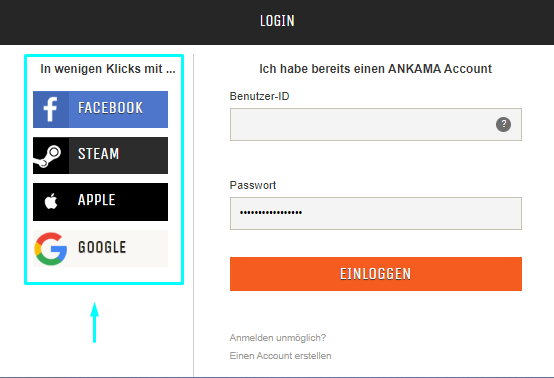Continue with the GOOGLE text label

pyautogui.click(x=102, y=247)
